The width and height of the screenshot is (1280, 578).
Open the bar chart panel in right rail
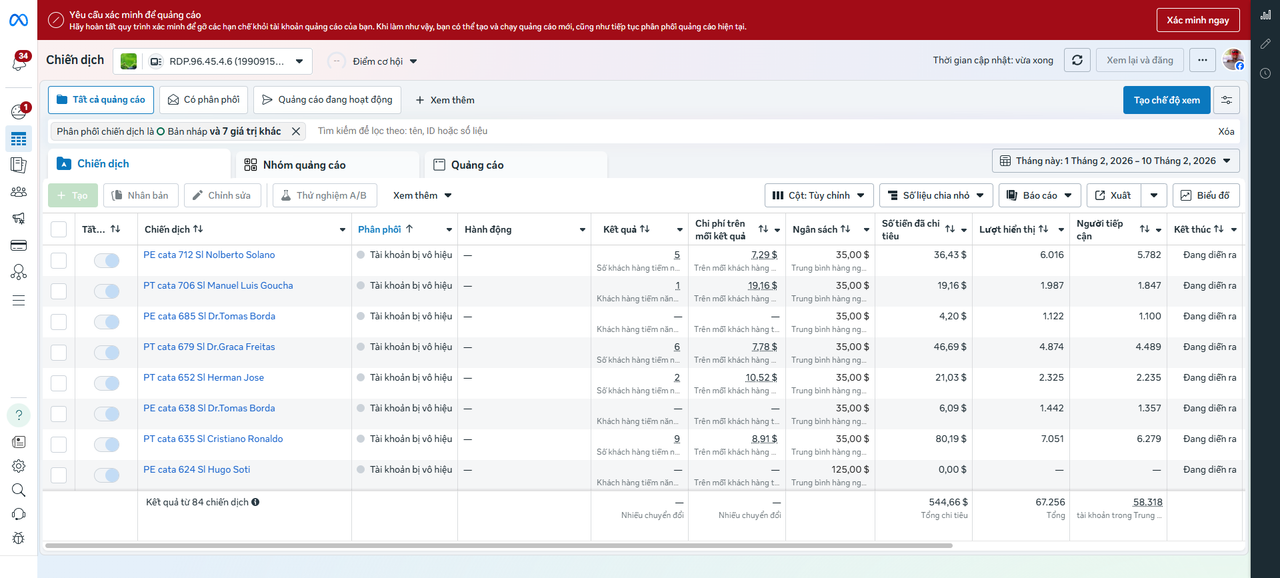click(x=1265, y=13)
